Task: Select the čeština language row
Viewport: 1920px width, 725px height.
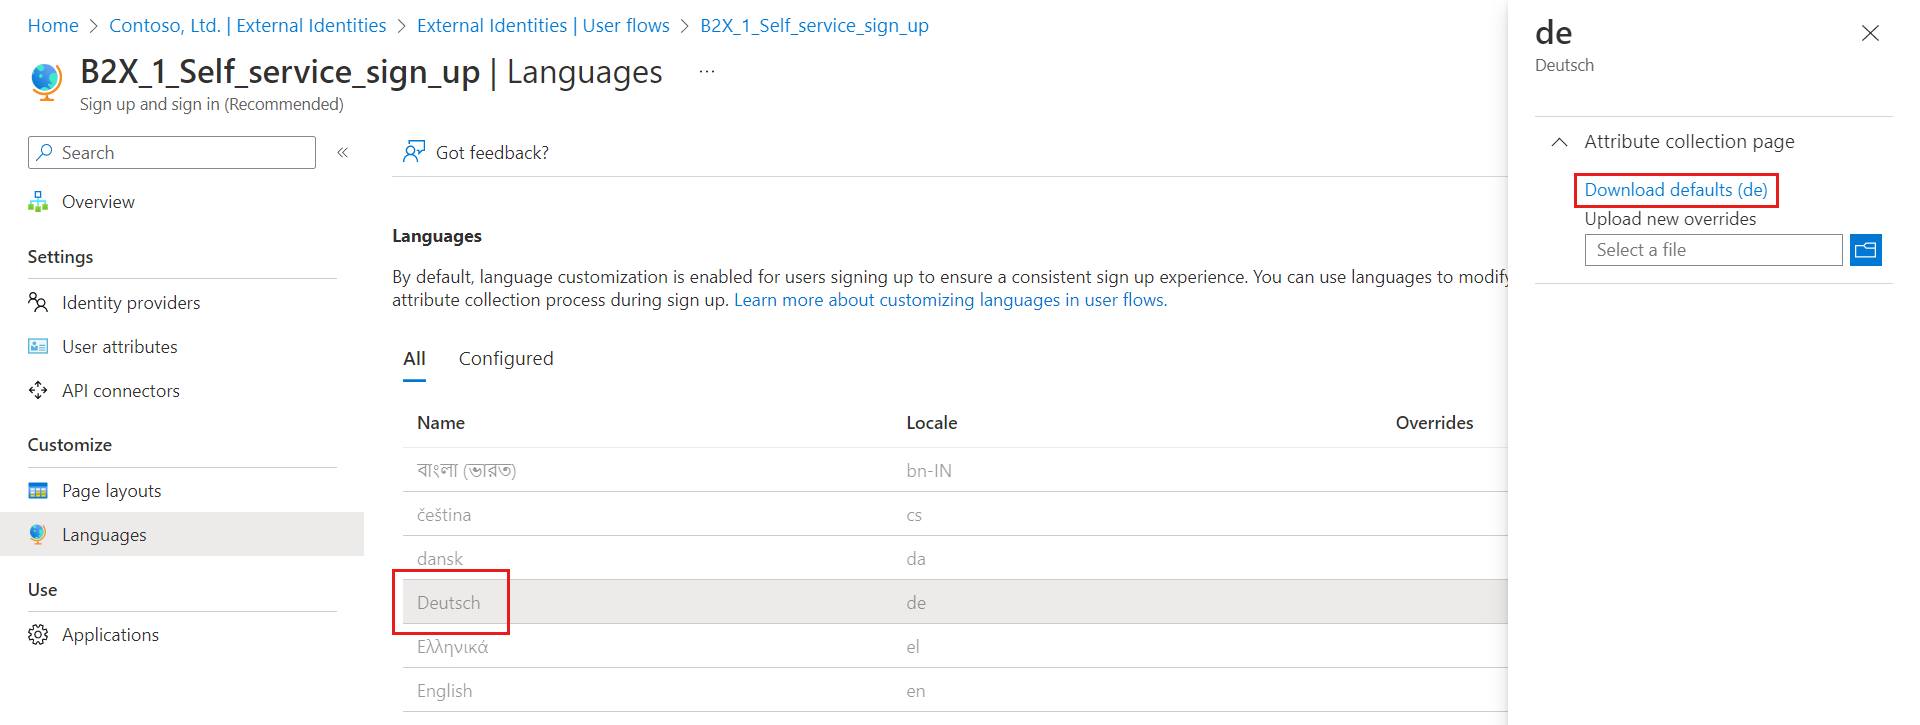Action: (x=955, y=515)
